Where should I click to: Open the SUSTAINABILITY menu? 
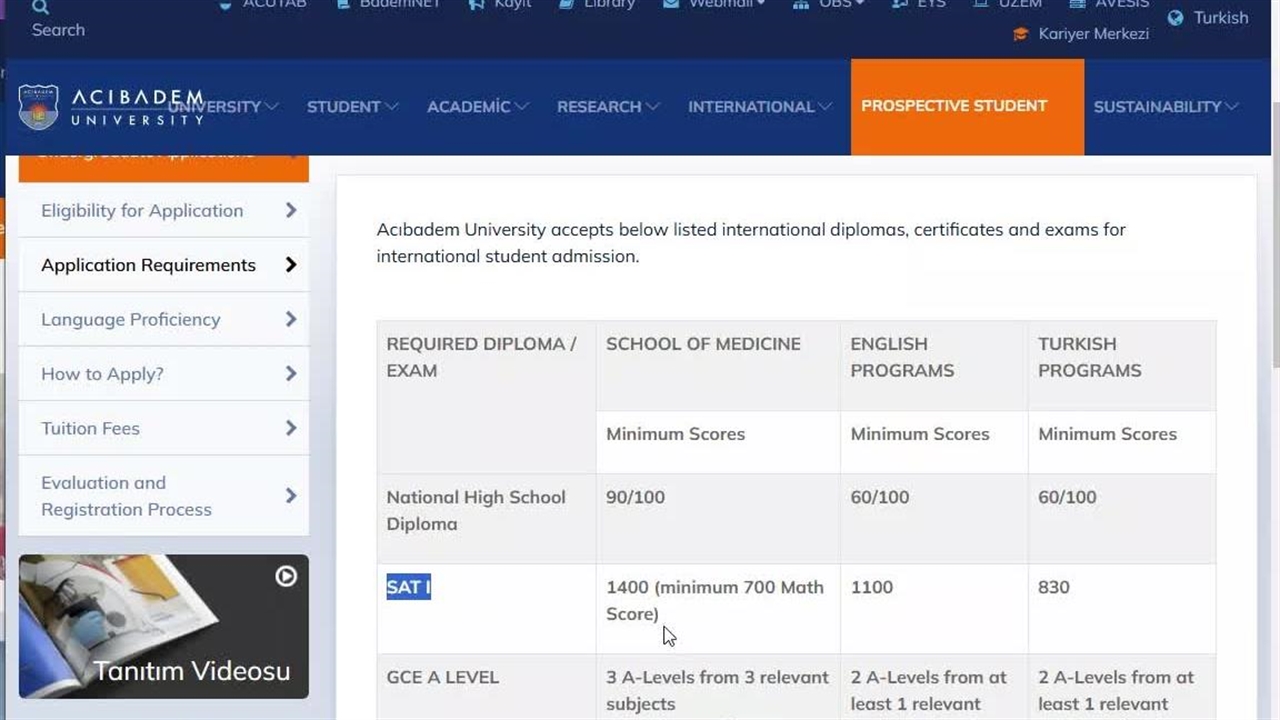point(1165,107)
